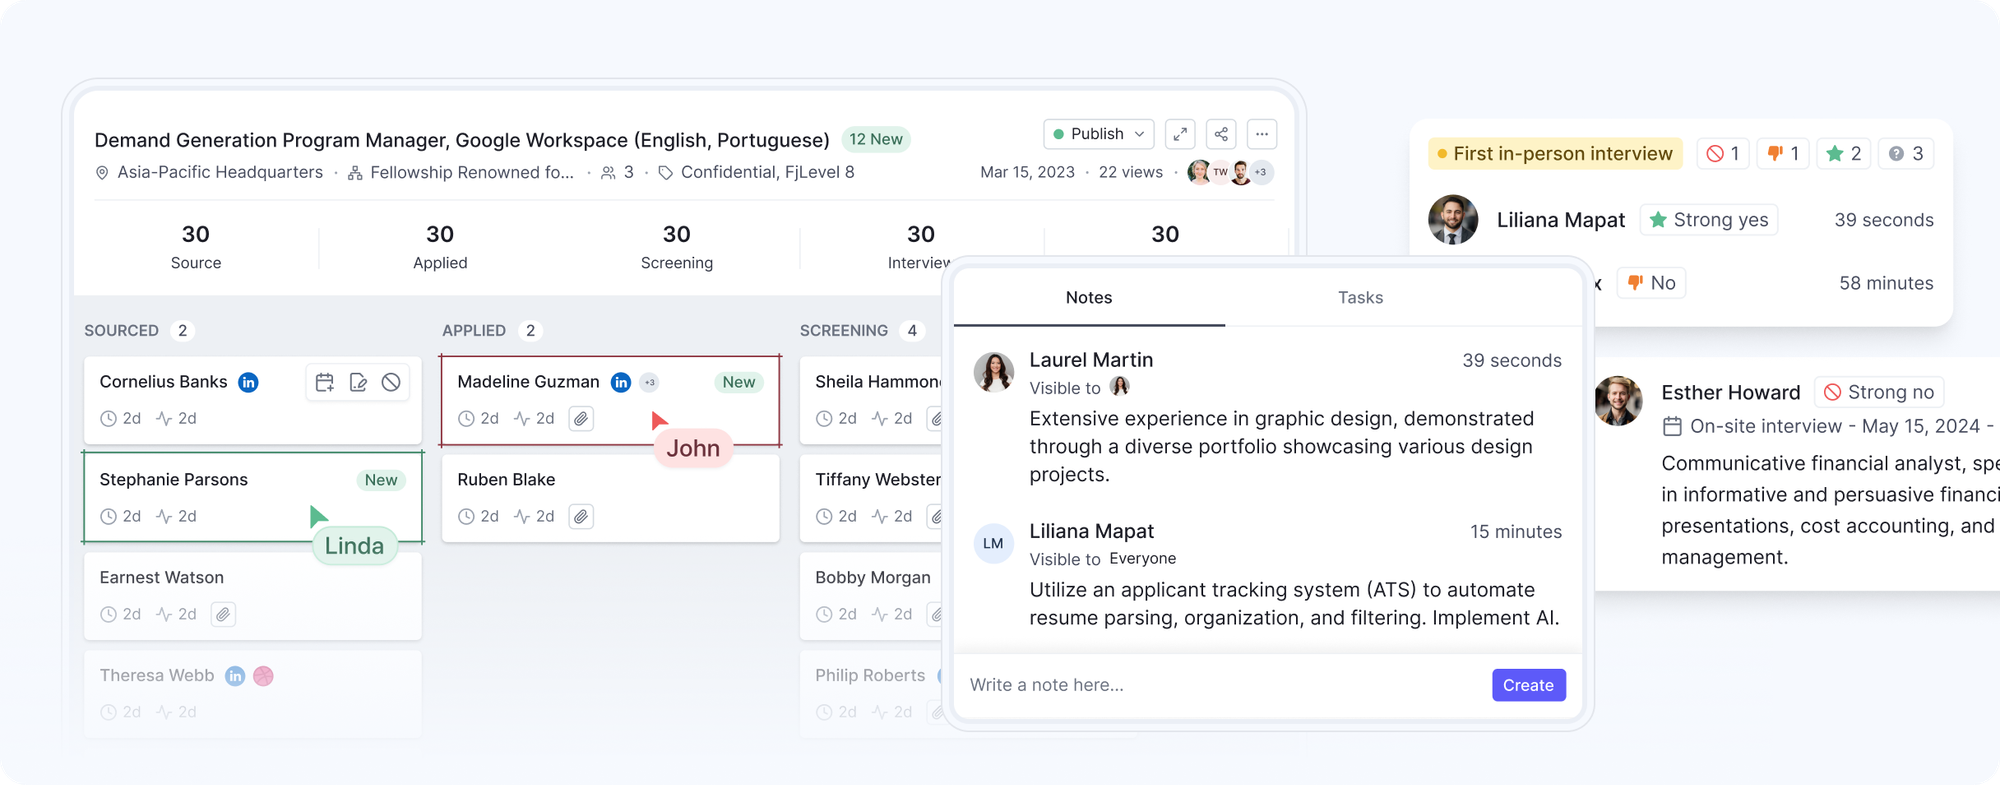Click the First in-person interview label
Screen dimensions: 2000x785
point(1556,154)
